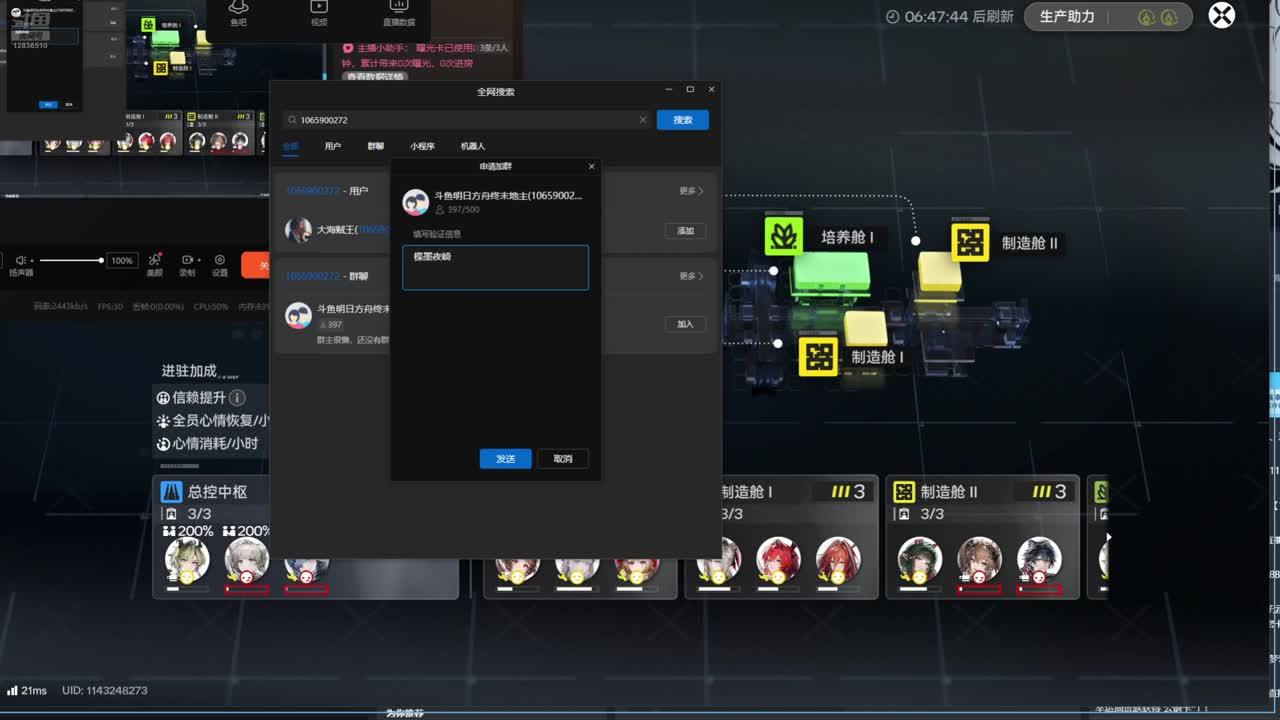
Task: Click the 录制 record icon
Action: pos(187,259)
